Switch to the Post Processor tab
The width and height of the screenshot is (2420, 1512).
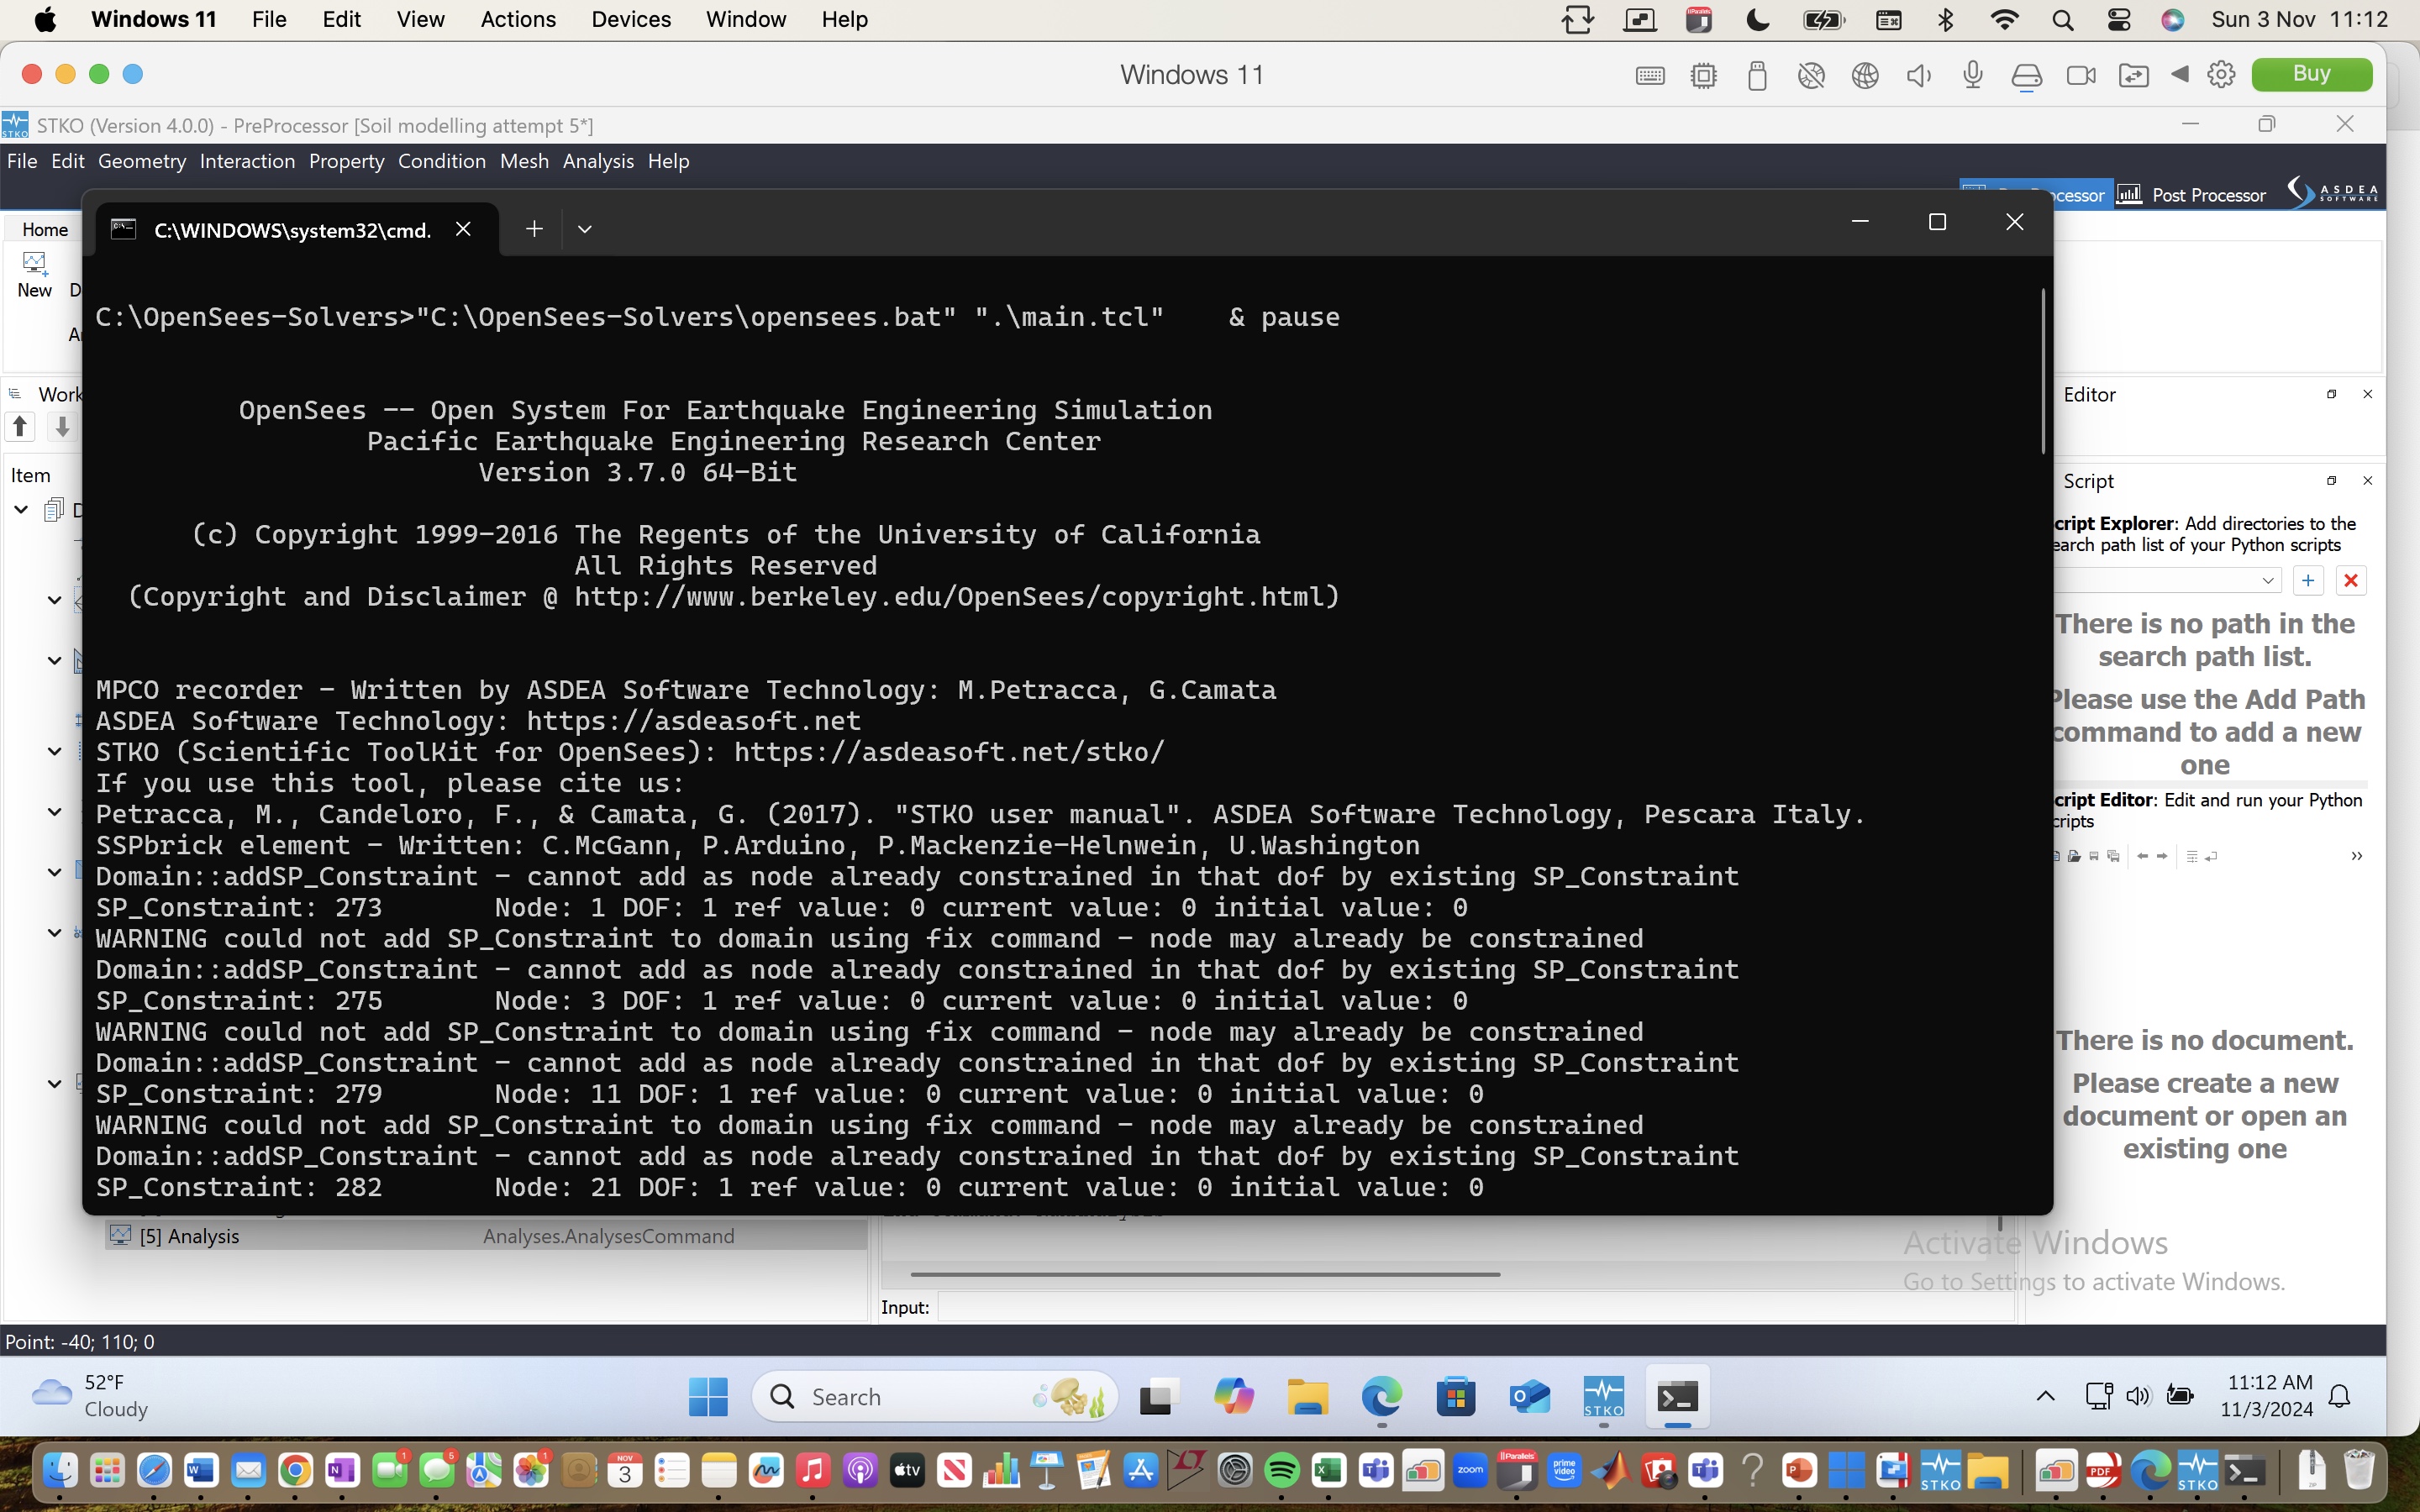point(2192,194)
